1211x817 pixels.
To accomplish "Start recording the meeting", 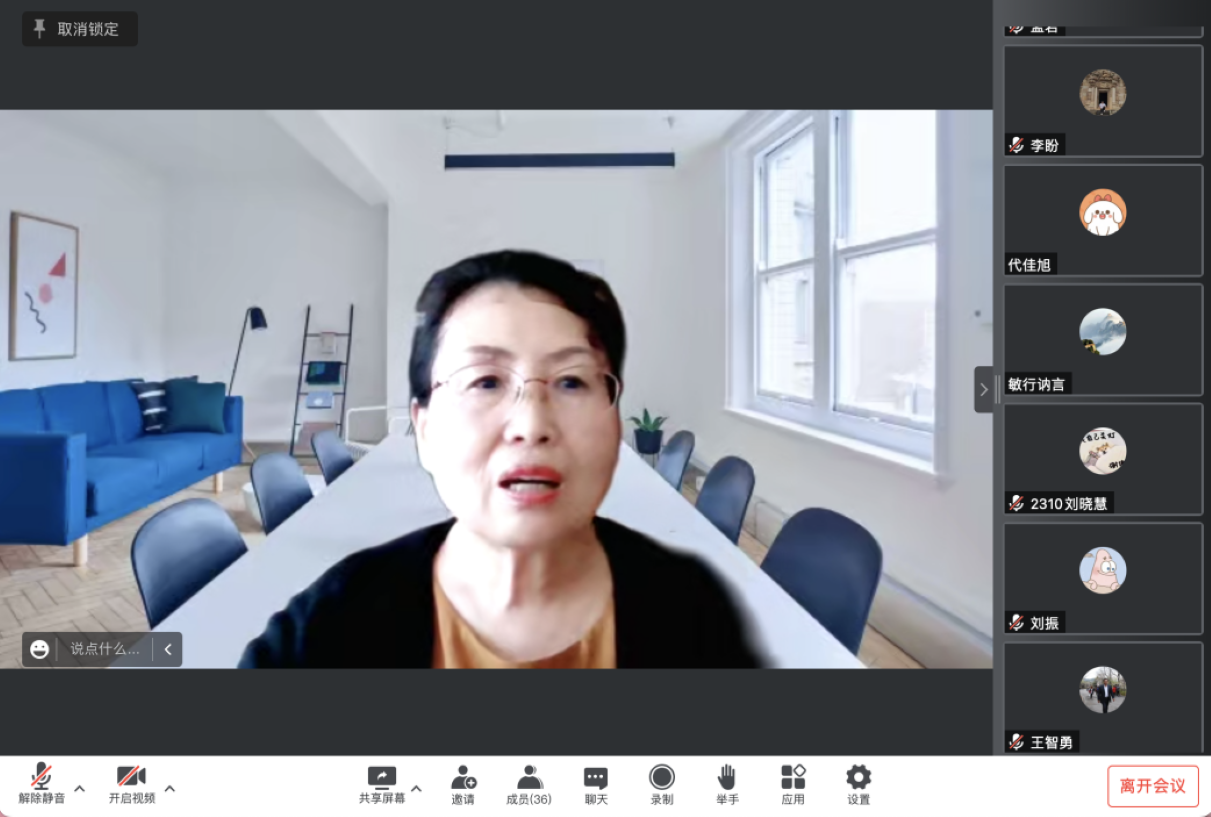I will (x=661, y=778).
